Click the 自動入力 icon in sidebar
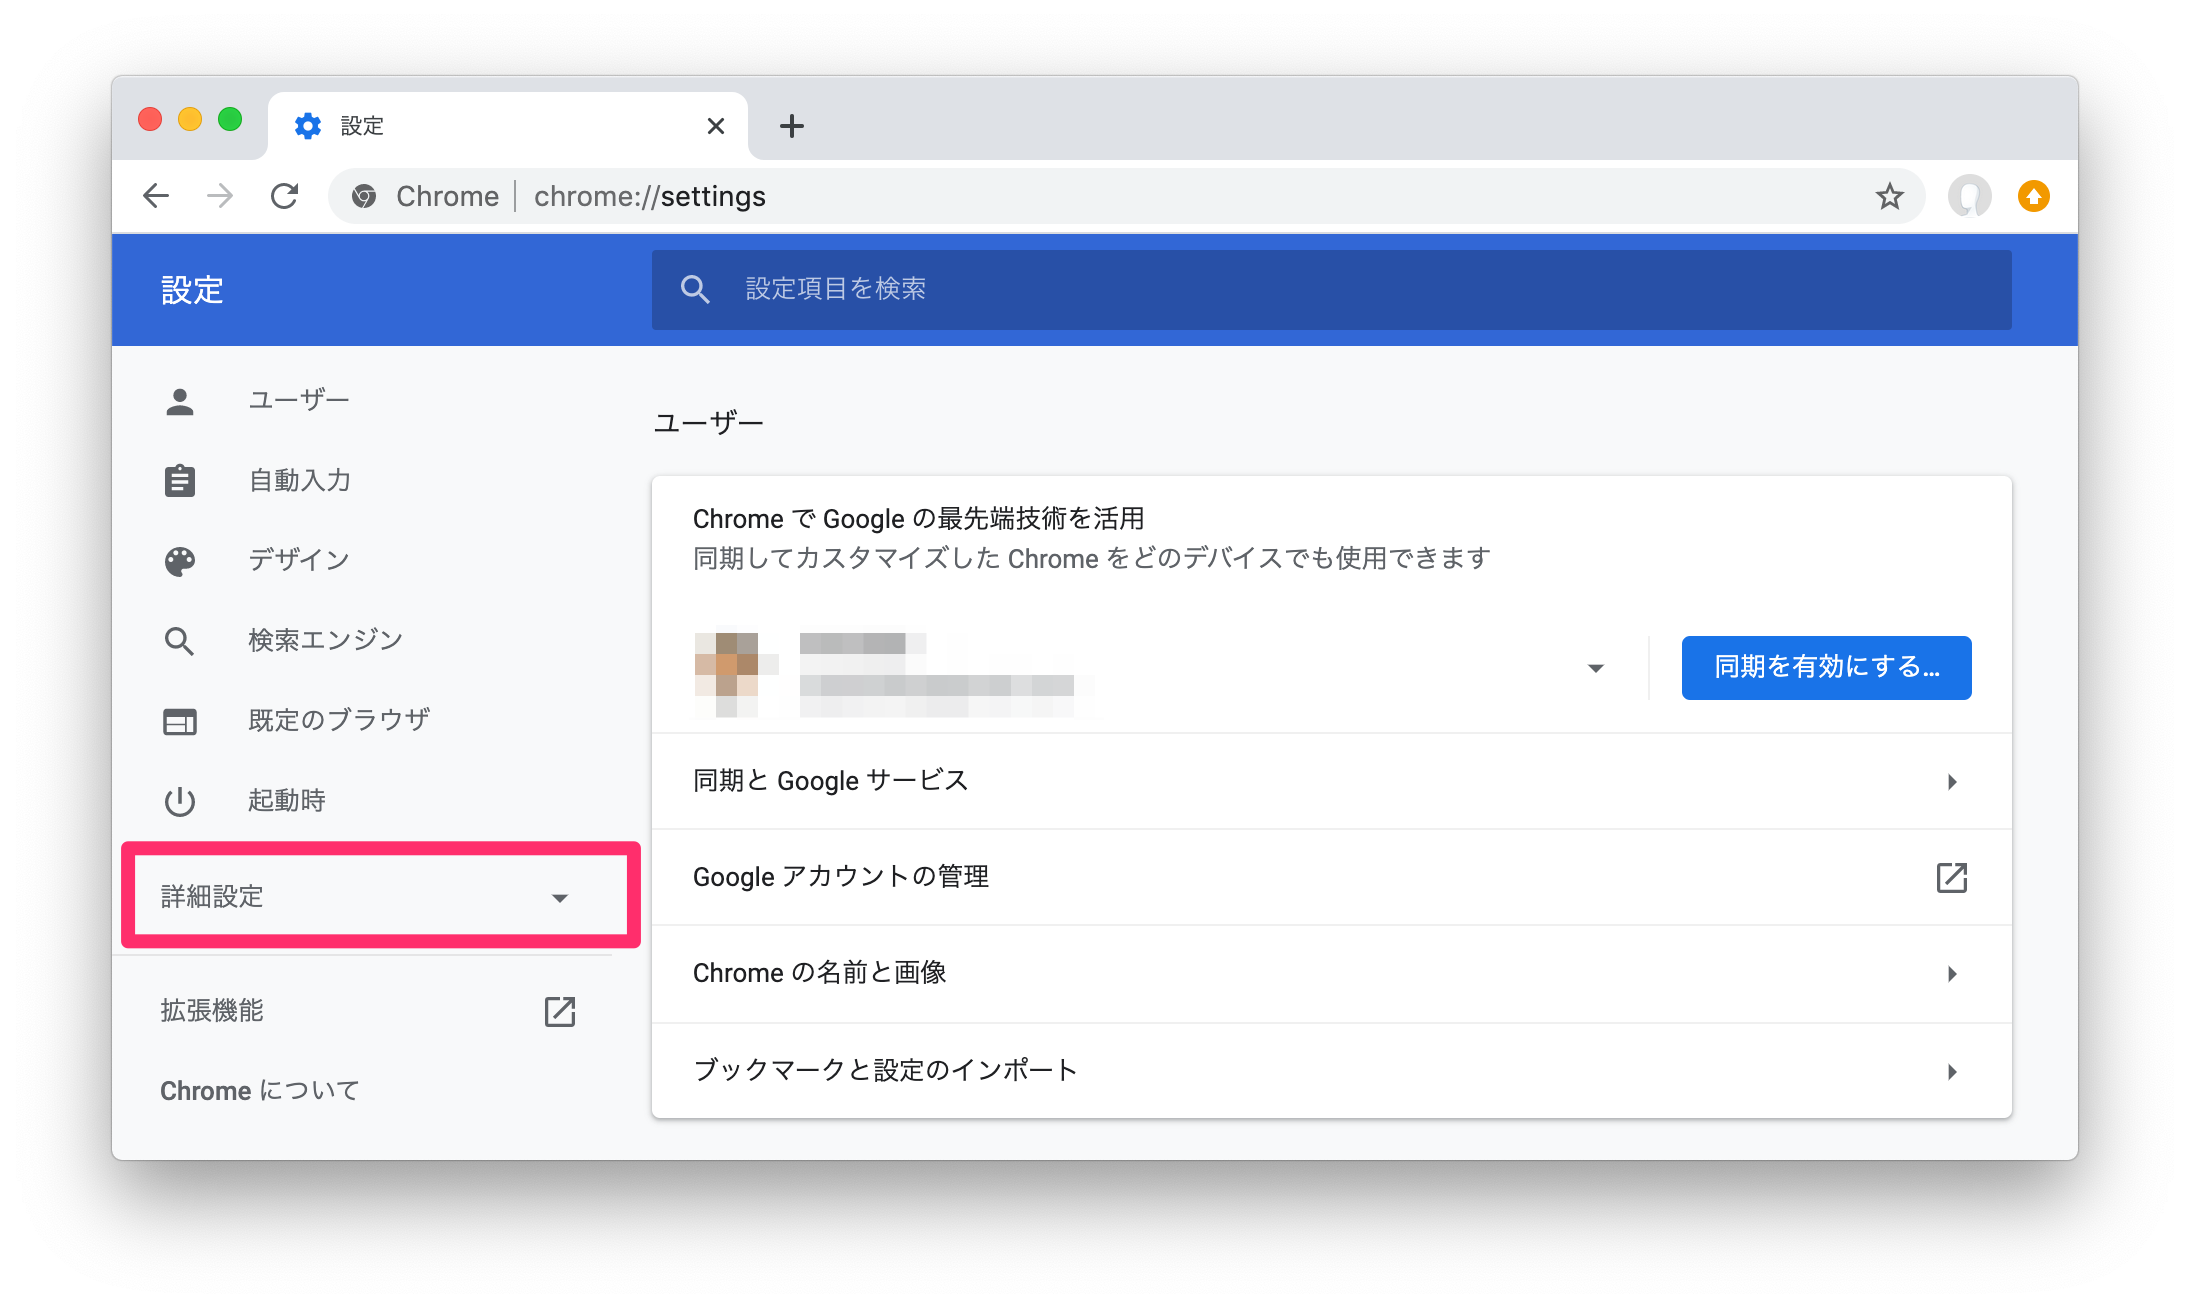Viewport: 2190px width, 1308px height. [x=181, y=480]
